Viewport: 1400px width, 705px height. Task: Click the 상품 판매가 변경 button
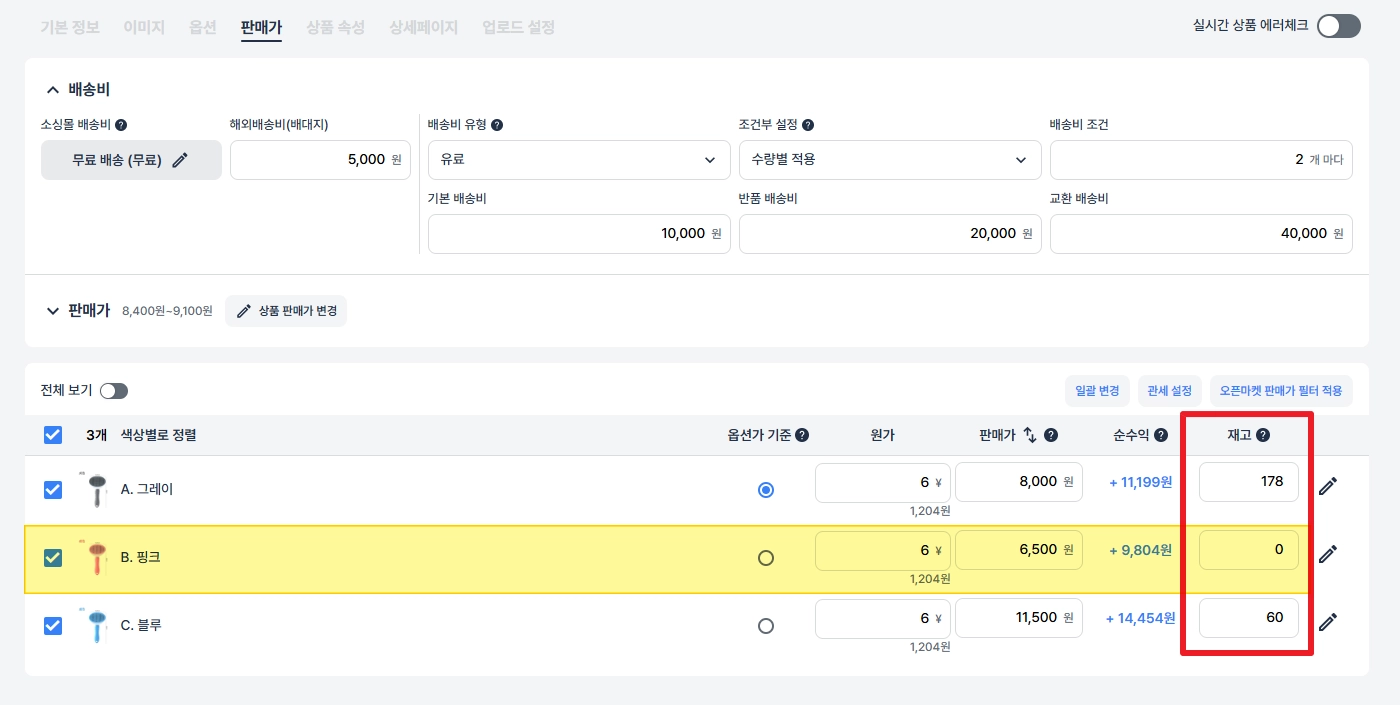point(286,311)
